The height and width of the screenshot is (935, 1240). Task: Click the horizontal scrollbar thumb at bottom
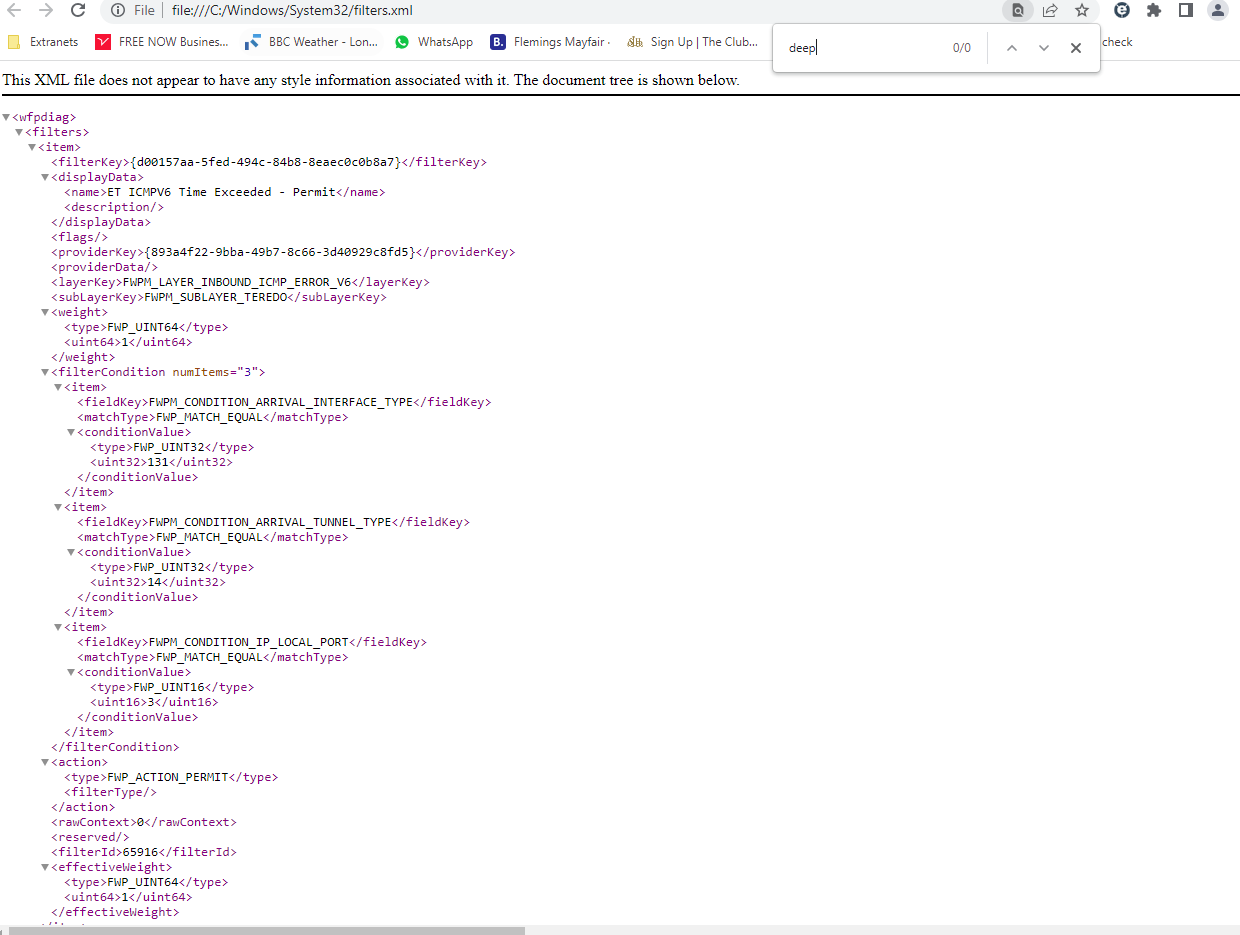click(x=267, y=930)
